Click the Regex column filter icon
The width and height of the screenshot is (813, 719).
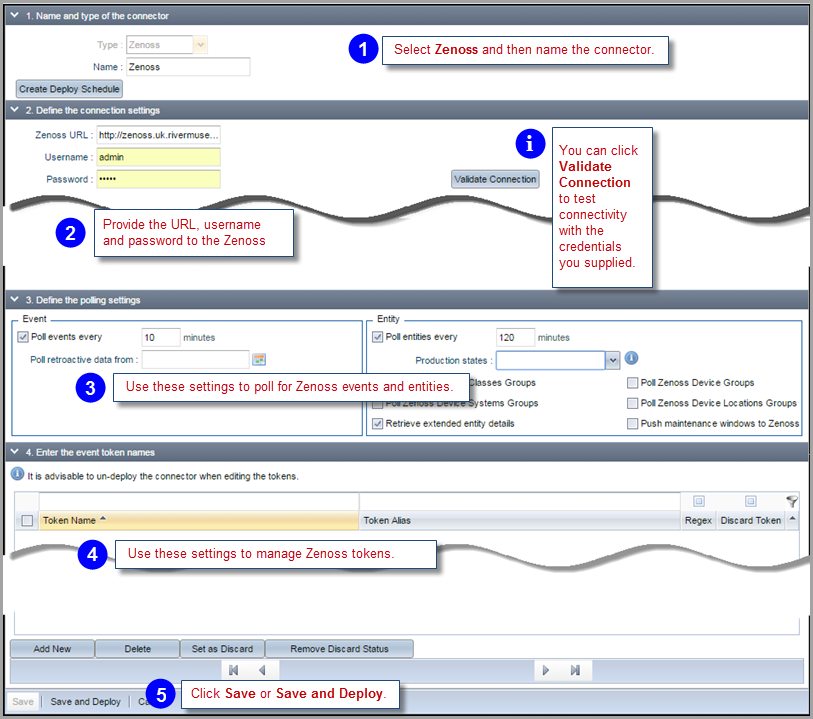tap(698, 501)
